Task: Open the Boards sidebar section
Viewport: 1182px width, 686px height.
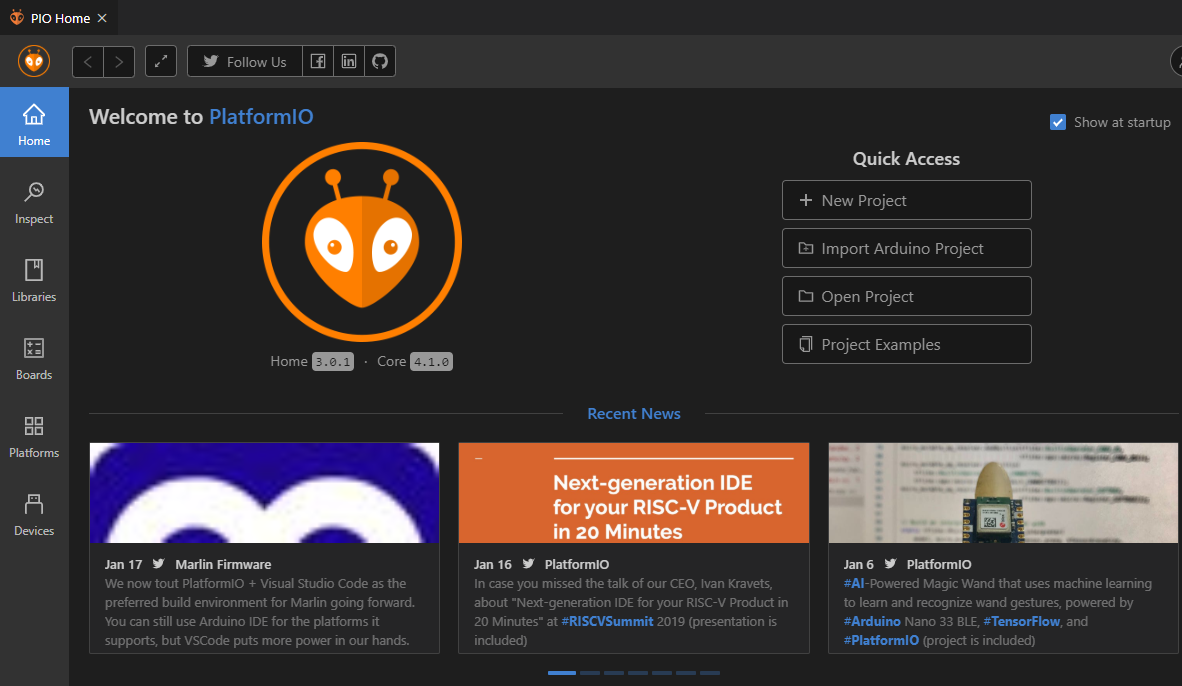Action: coord(34,359)
